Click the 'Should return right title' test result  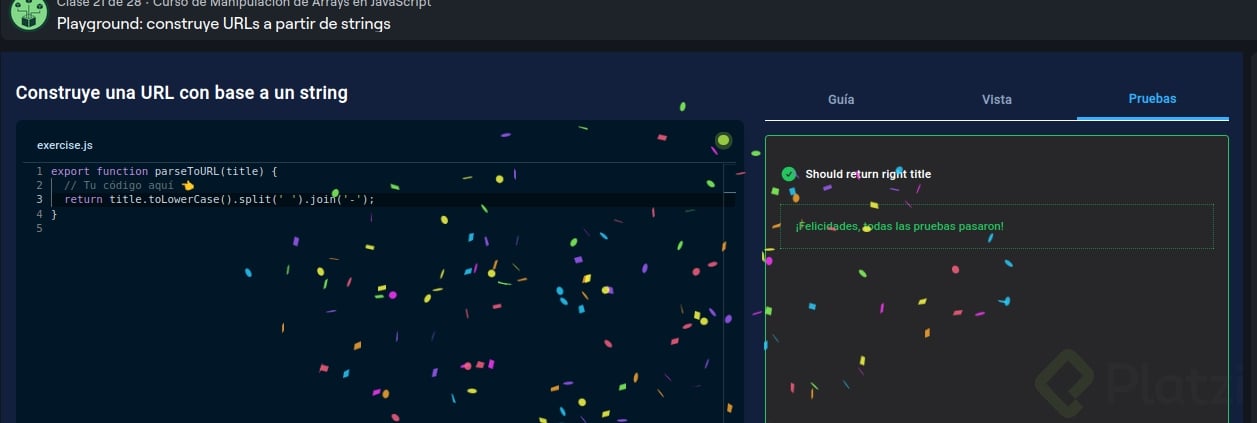click(x=868, y=174)
